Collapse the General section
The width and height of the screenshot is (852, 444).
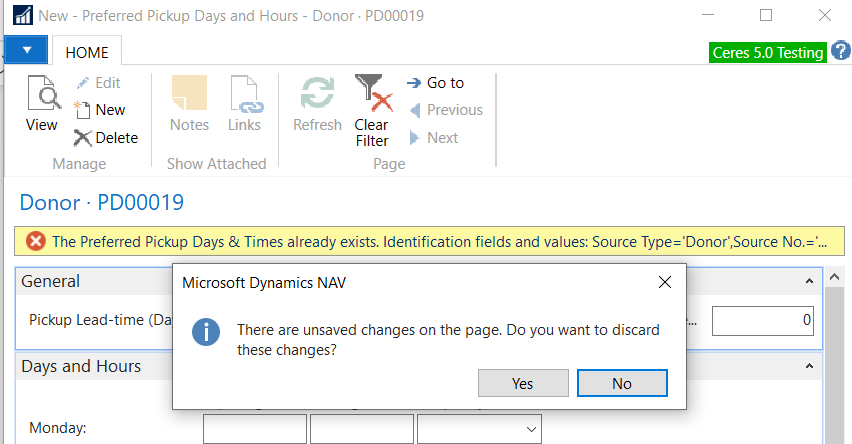[x=809, y=282]
